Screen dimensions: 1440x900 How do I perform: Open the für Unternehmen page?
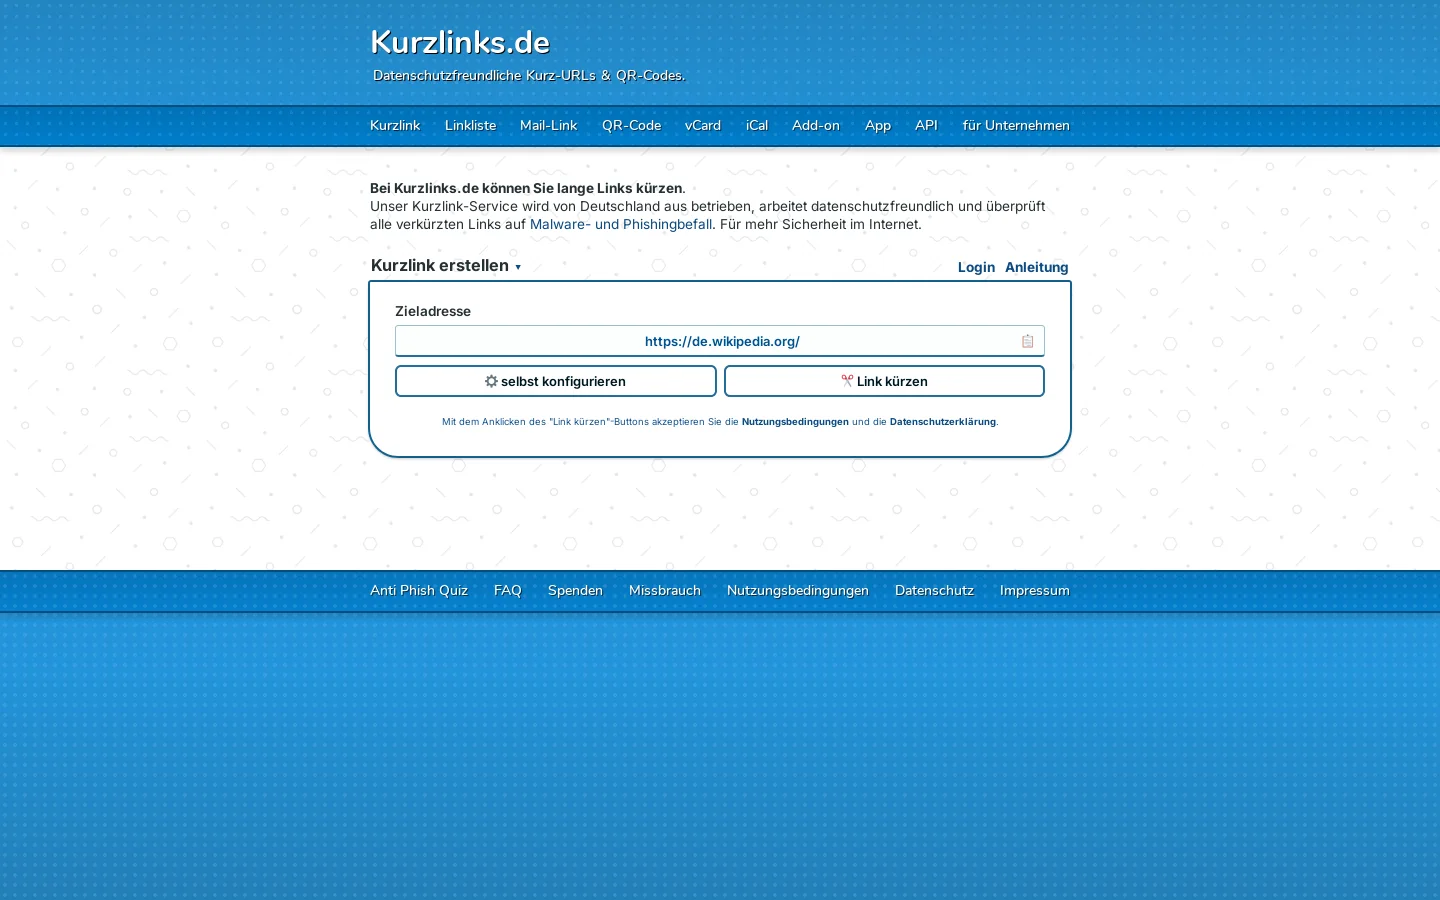click(1016, 125)
